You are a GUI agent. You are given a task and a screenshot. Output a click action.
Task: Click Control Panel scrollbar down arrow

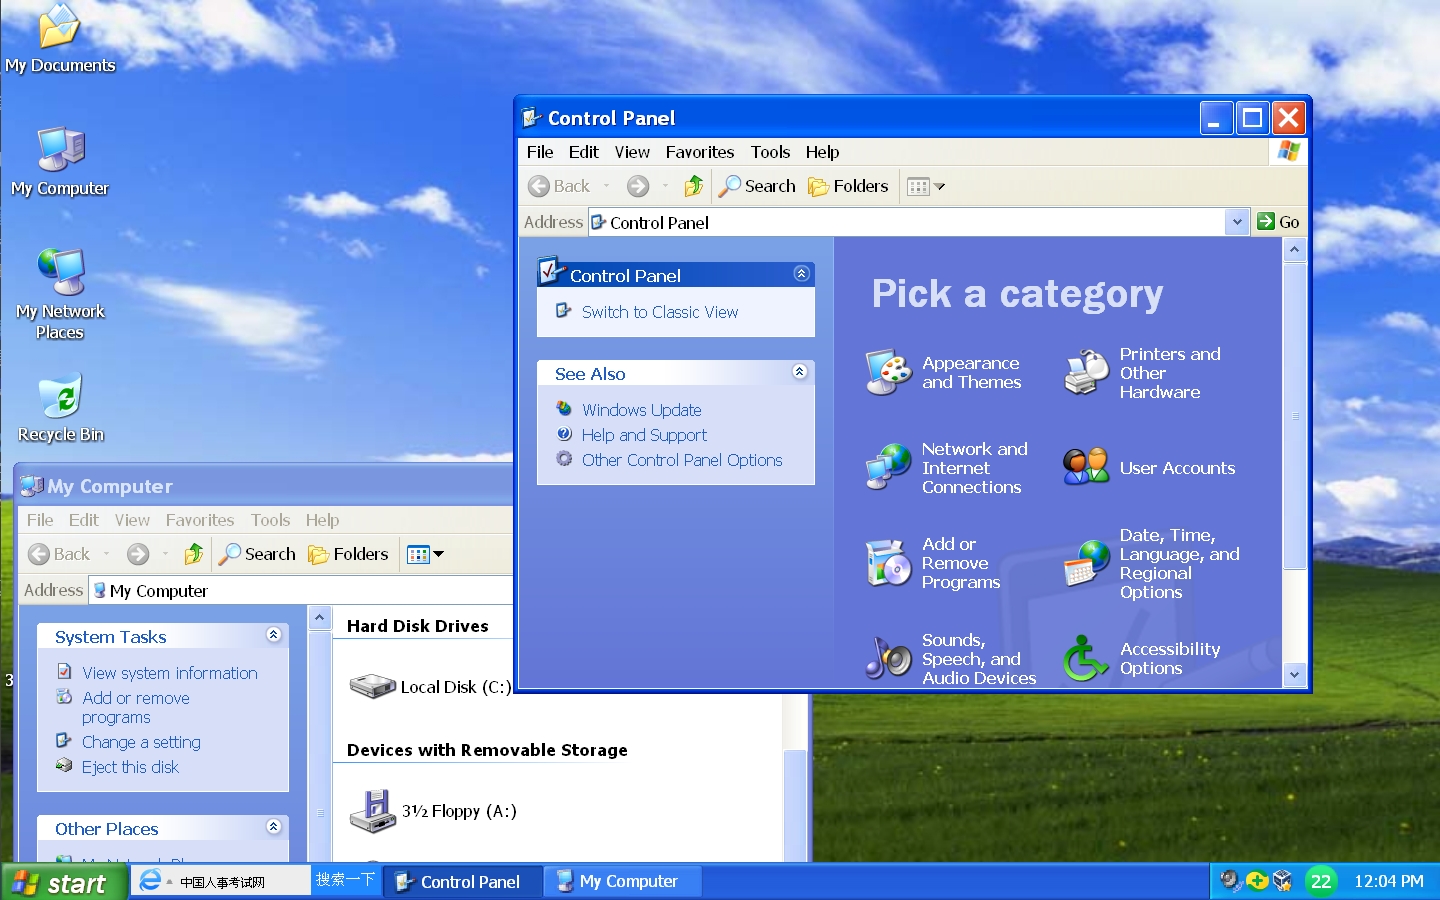pyautogui.click(x=1294, y=675)
